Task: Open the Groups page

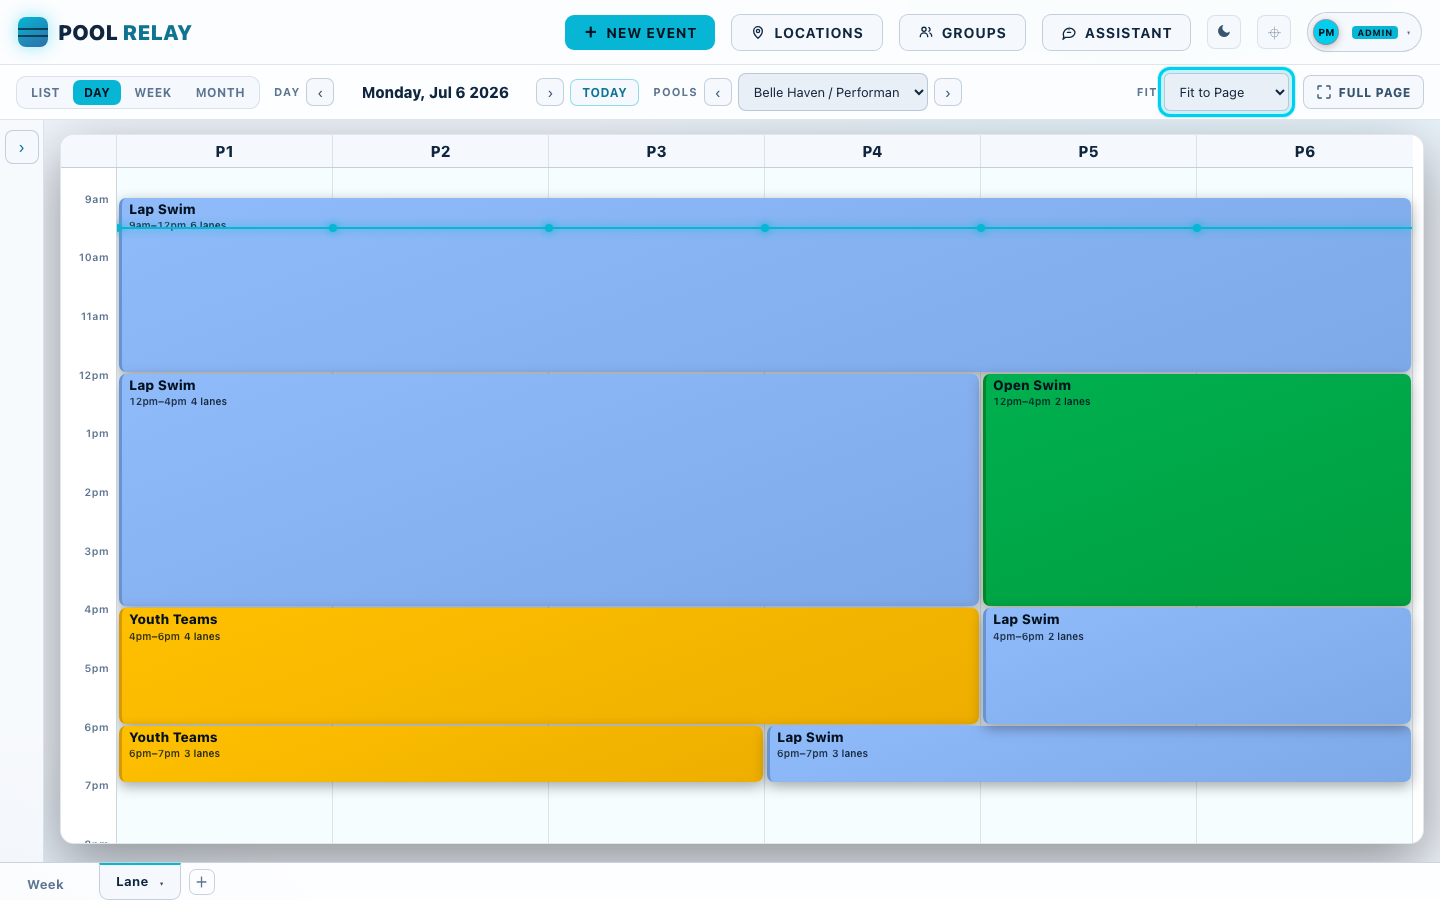Action: 962,32
